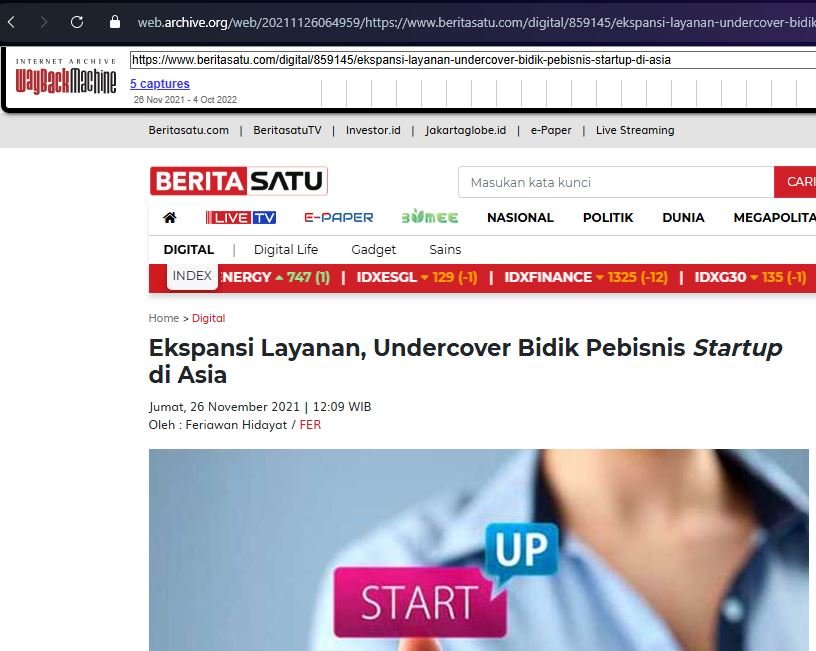
Task: Open the BUMEE logo link
Action: point(430,217)
